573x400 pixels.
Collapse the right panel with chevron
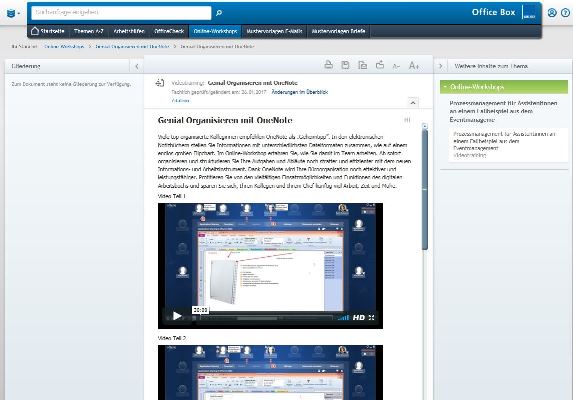pos(440,66)
